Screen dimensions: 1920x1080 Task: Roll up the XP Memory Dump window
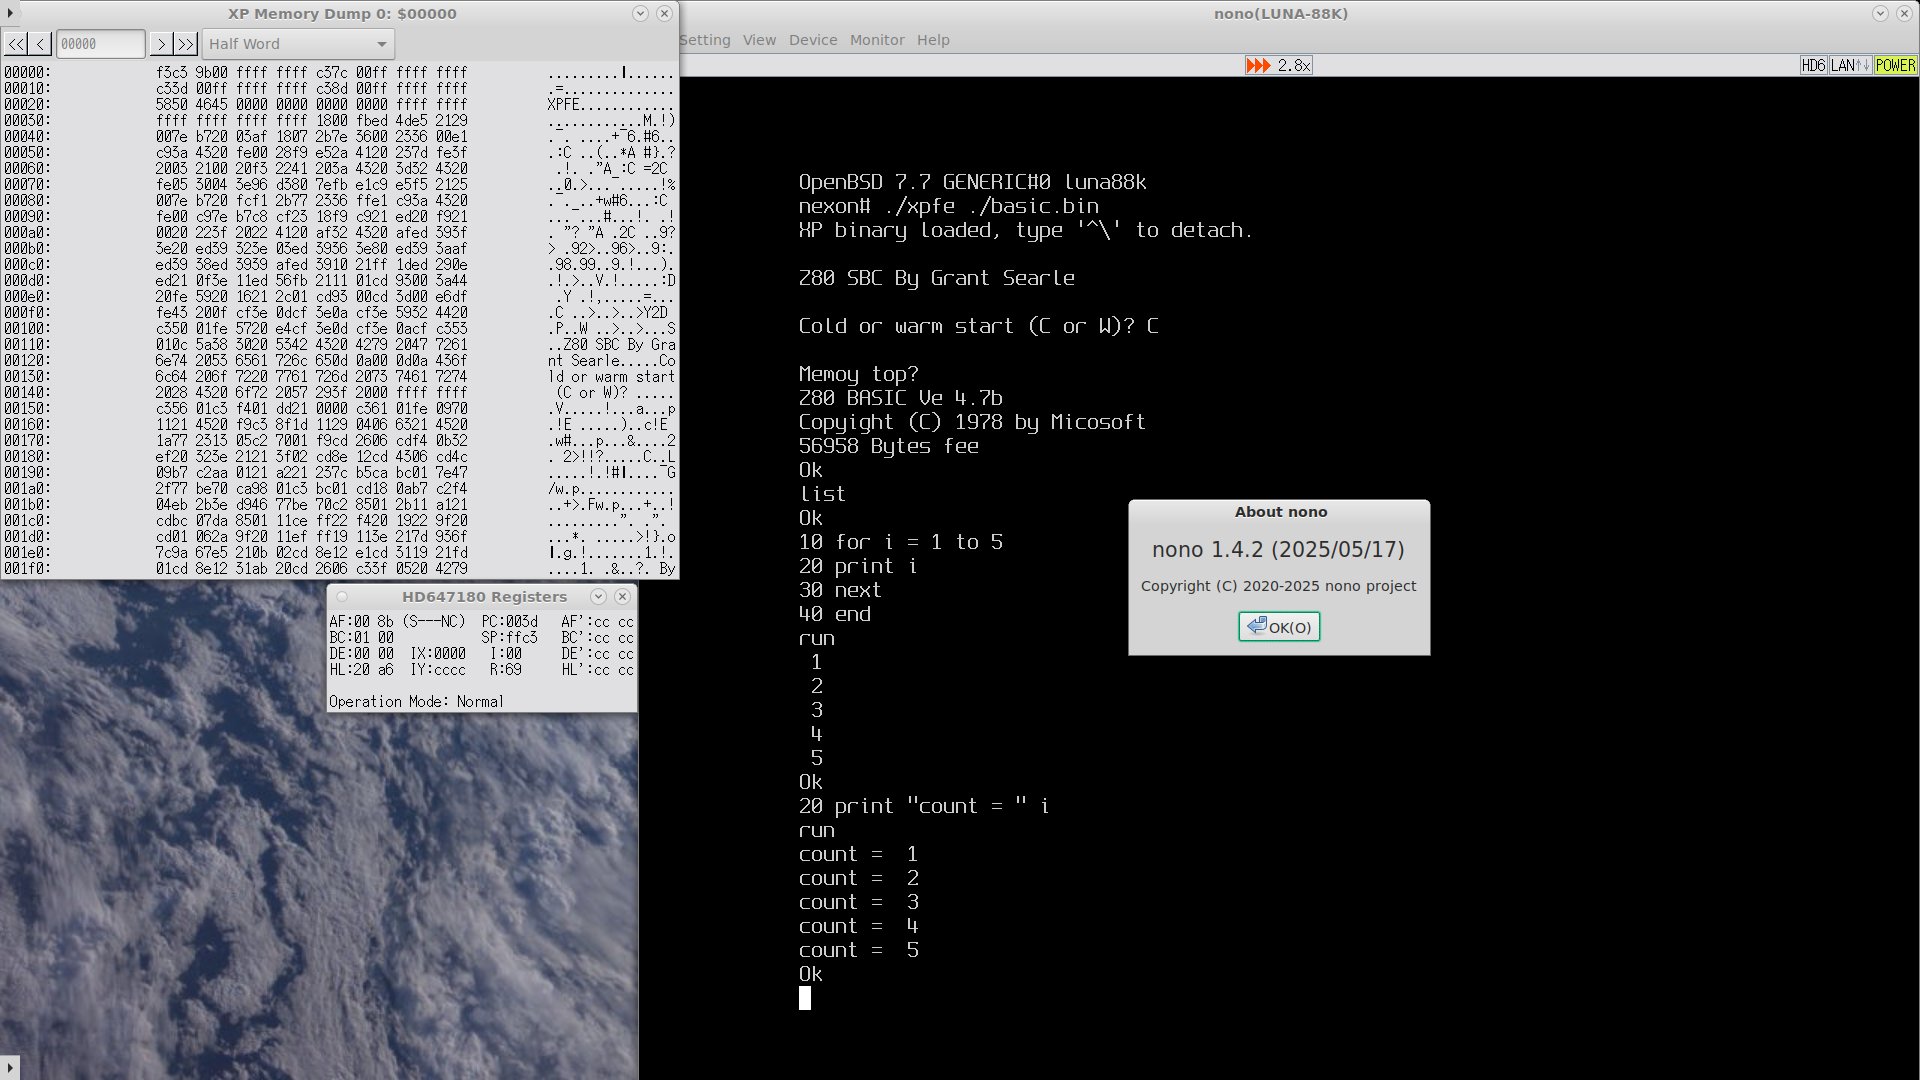click(x=640, y=14)
